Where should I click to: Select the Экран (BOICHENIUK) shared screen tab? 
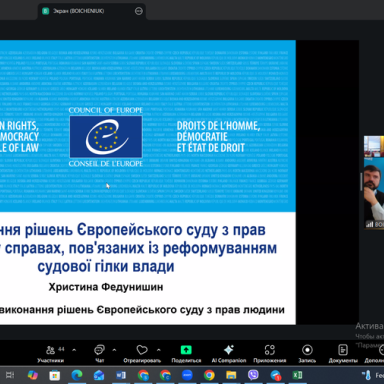pyautogui.click(x=92, y=11)
